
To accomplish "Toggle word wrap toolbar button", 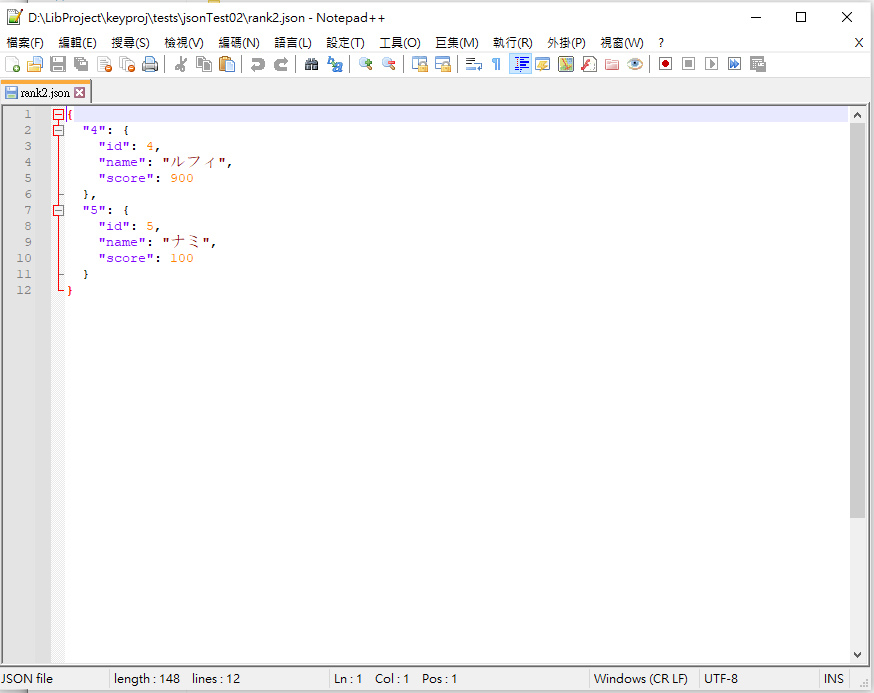I will (x=474, y=64).
